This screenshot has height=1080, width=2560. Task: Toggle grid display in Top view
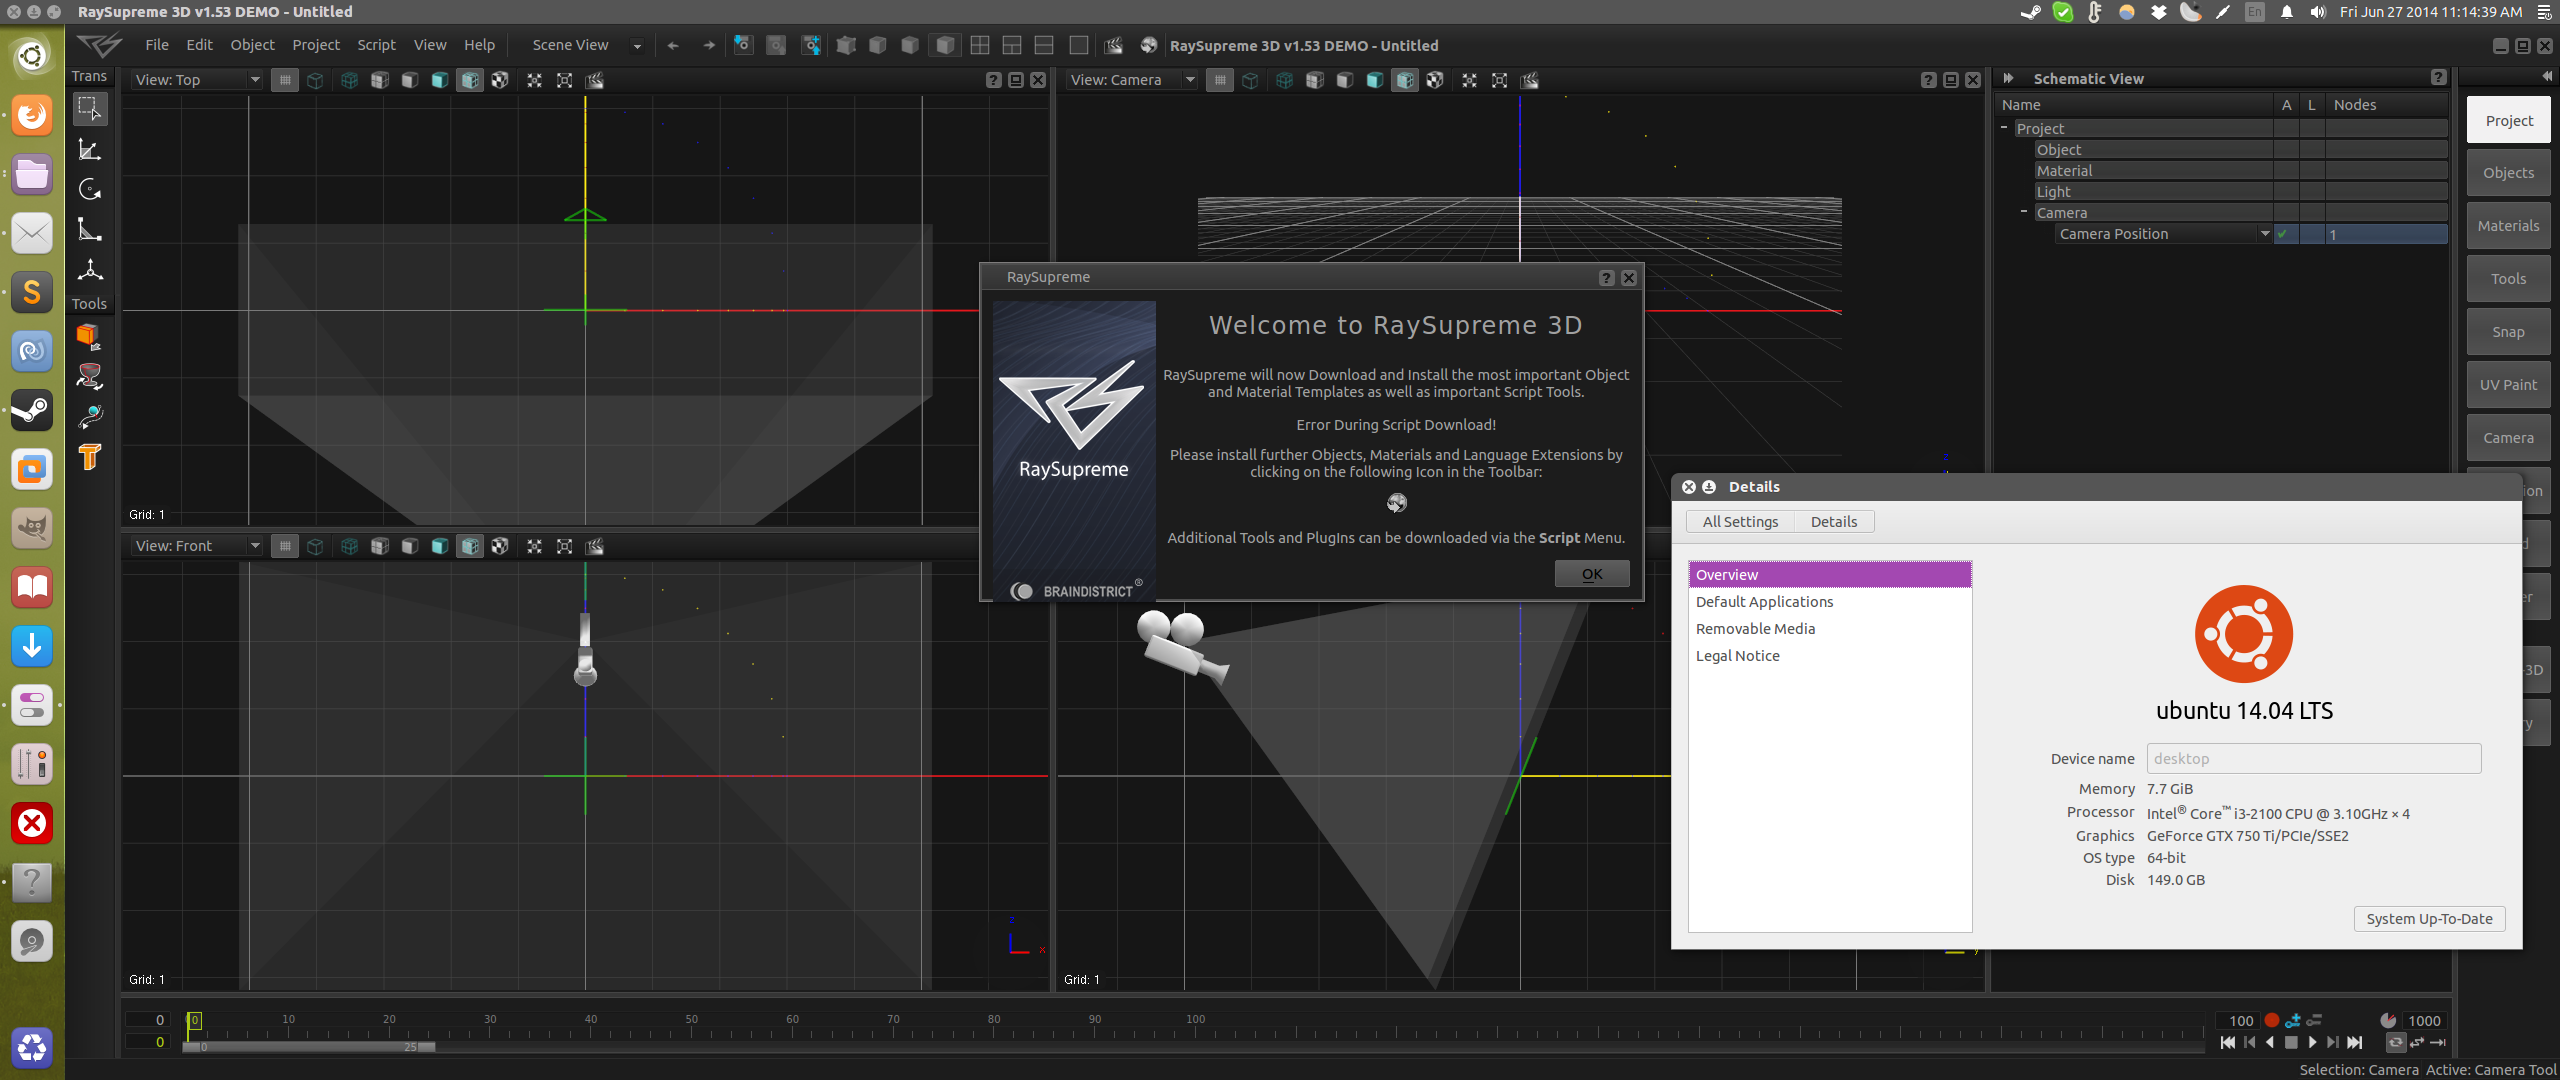coord(285,80)
